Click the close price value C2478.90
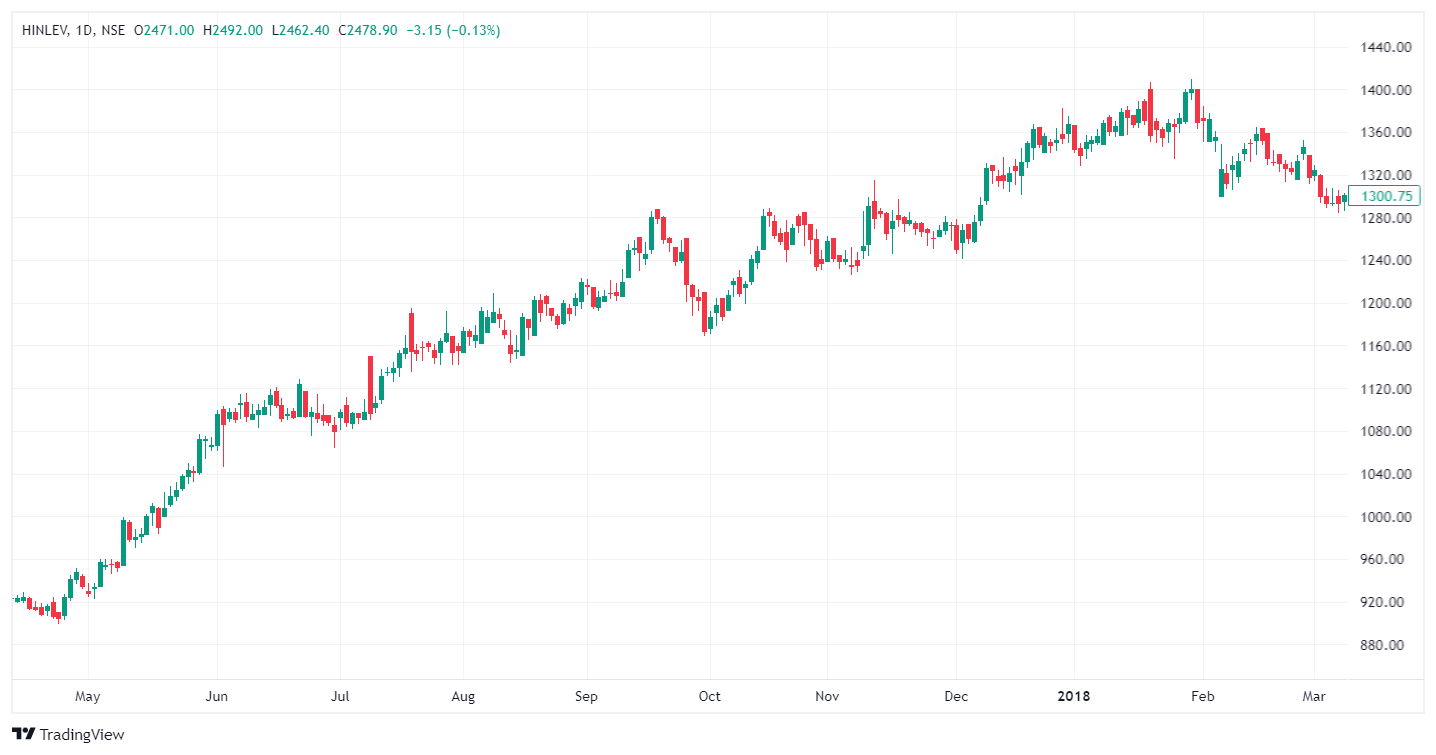1436x755 pixels. click(368, 31)
